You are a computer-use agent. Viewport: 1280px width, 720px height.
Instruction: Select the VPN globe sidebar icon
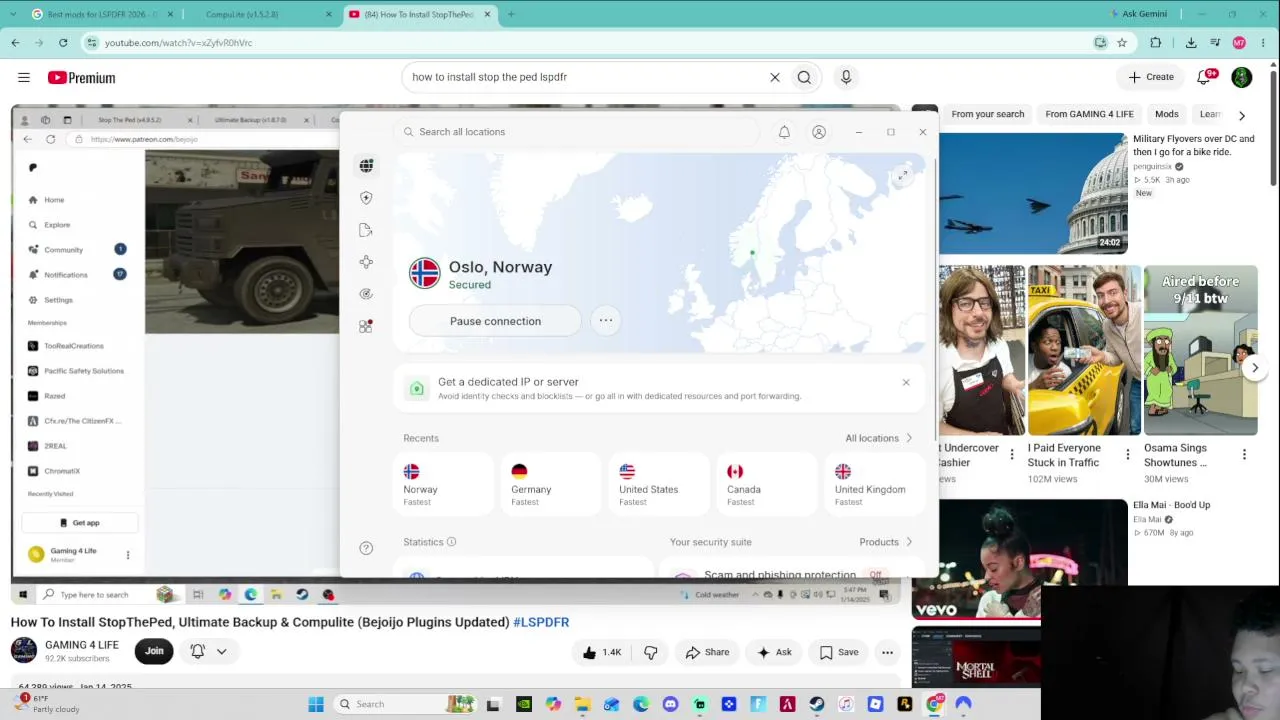pyautogui.click(x=366, y=166)
